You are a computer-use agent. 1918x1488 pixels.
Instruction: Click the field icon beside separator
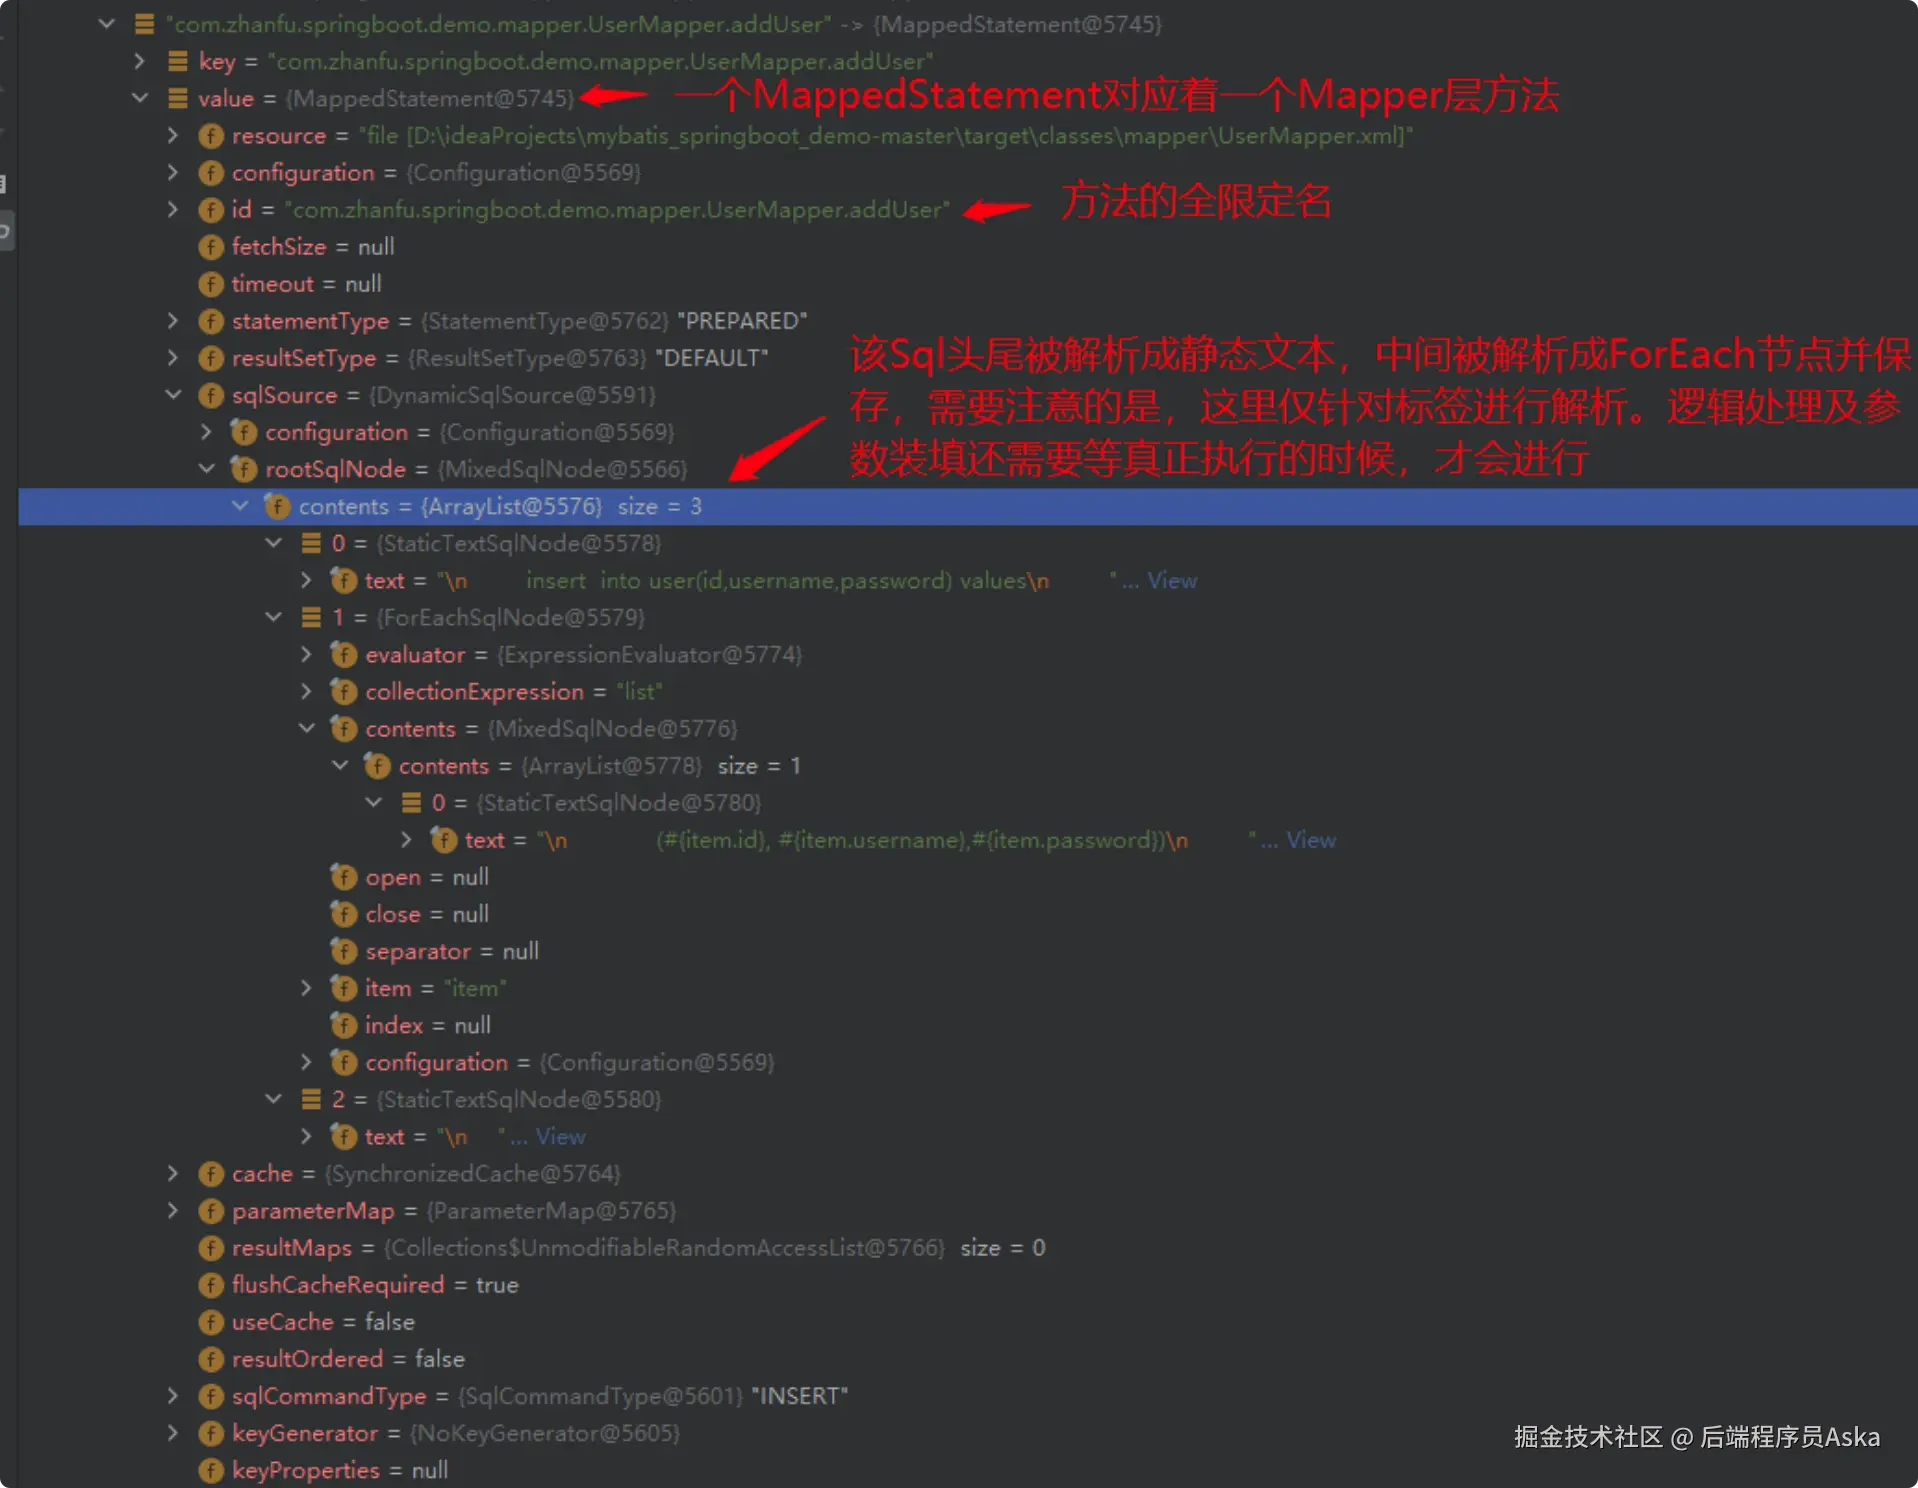[x=344, y=951]
